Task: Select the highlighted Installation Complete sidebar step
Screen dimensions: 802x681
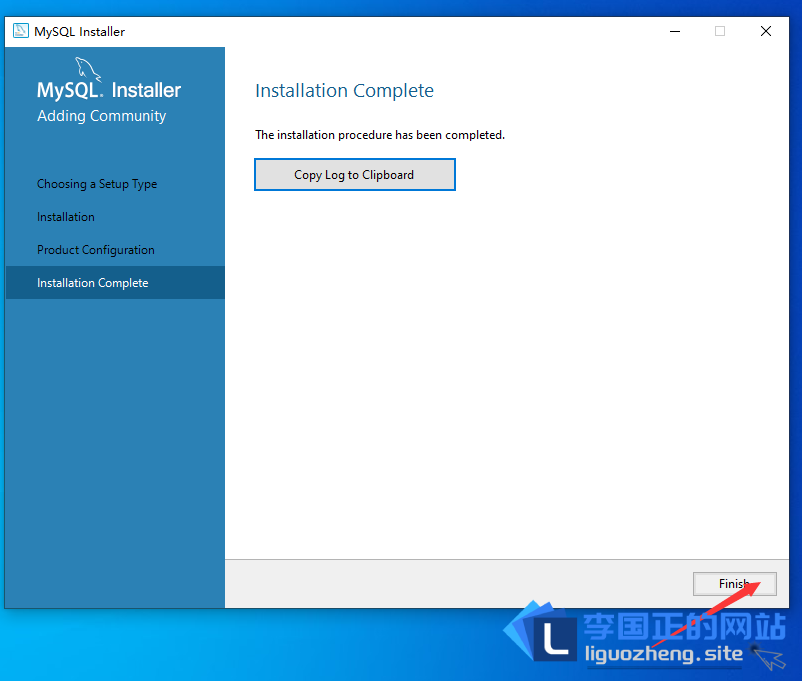Action: click(115, 282)
